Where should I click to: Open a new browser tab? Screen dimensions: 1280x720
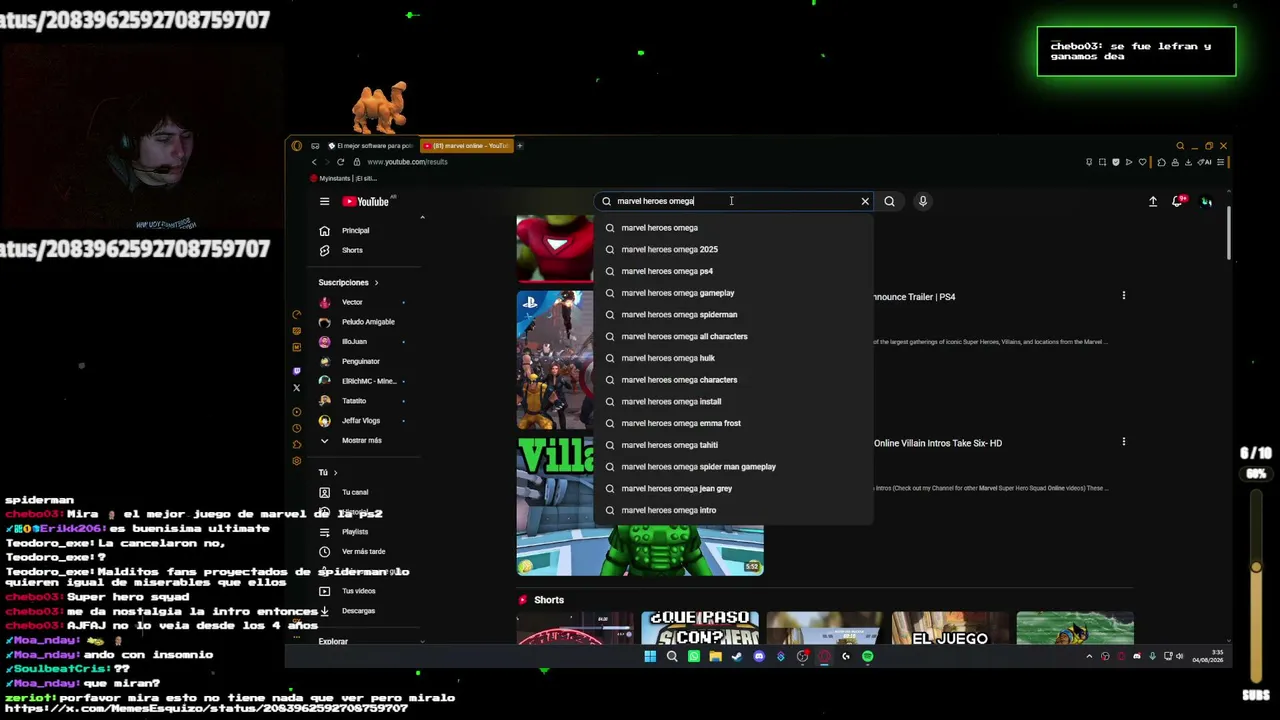click(520, 146)
